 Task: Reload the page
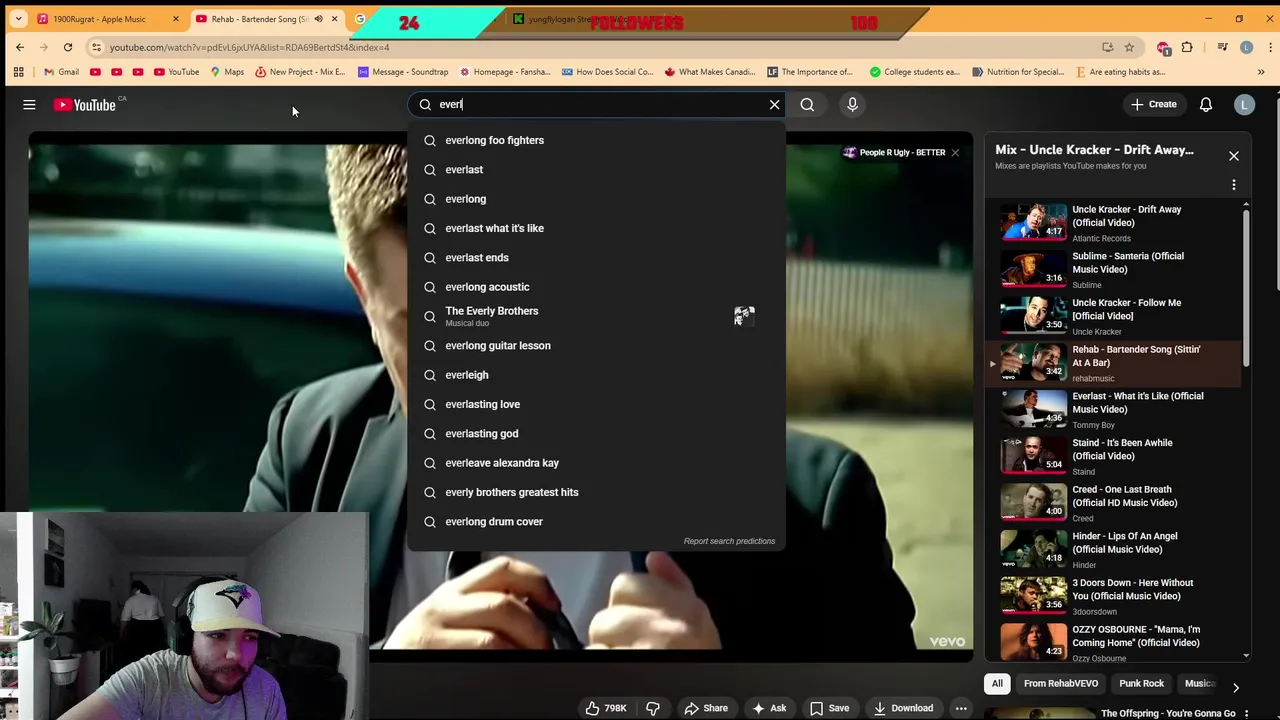tap(68, 47)
